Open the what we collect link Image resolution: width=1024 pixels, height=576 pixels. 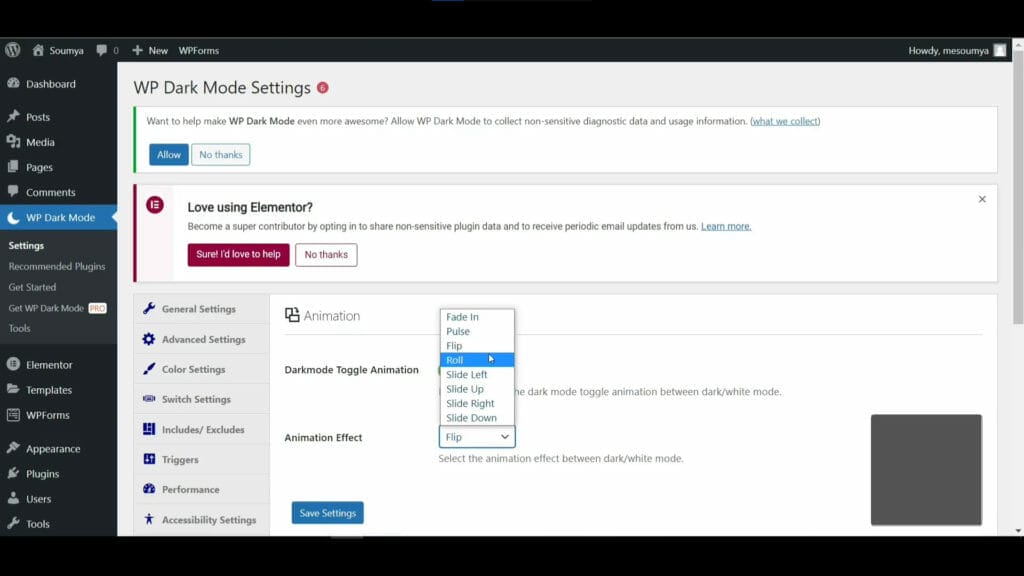tap(785, 121)
